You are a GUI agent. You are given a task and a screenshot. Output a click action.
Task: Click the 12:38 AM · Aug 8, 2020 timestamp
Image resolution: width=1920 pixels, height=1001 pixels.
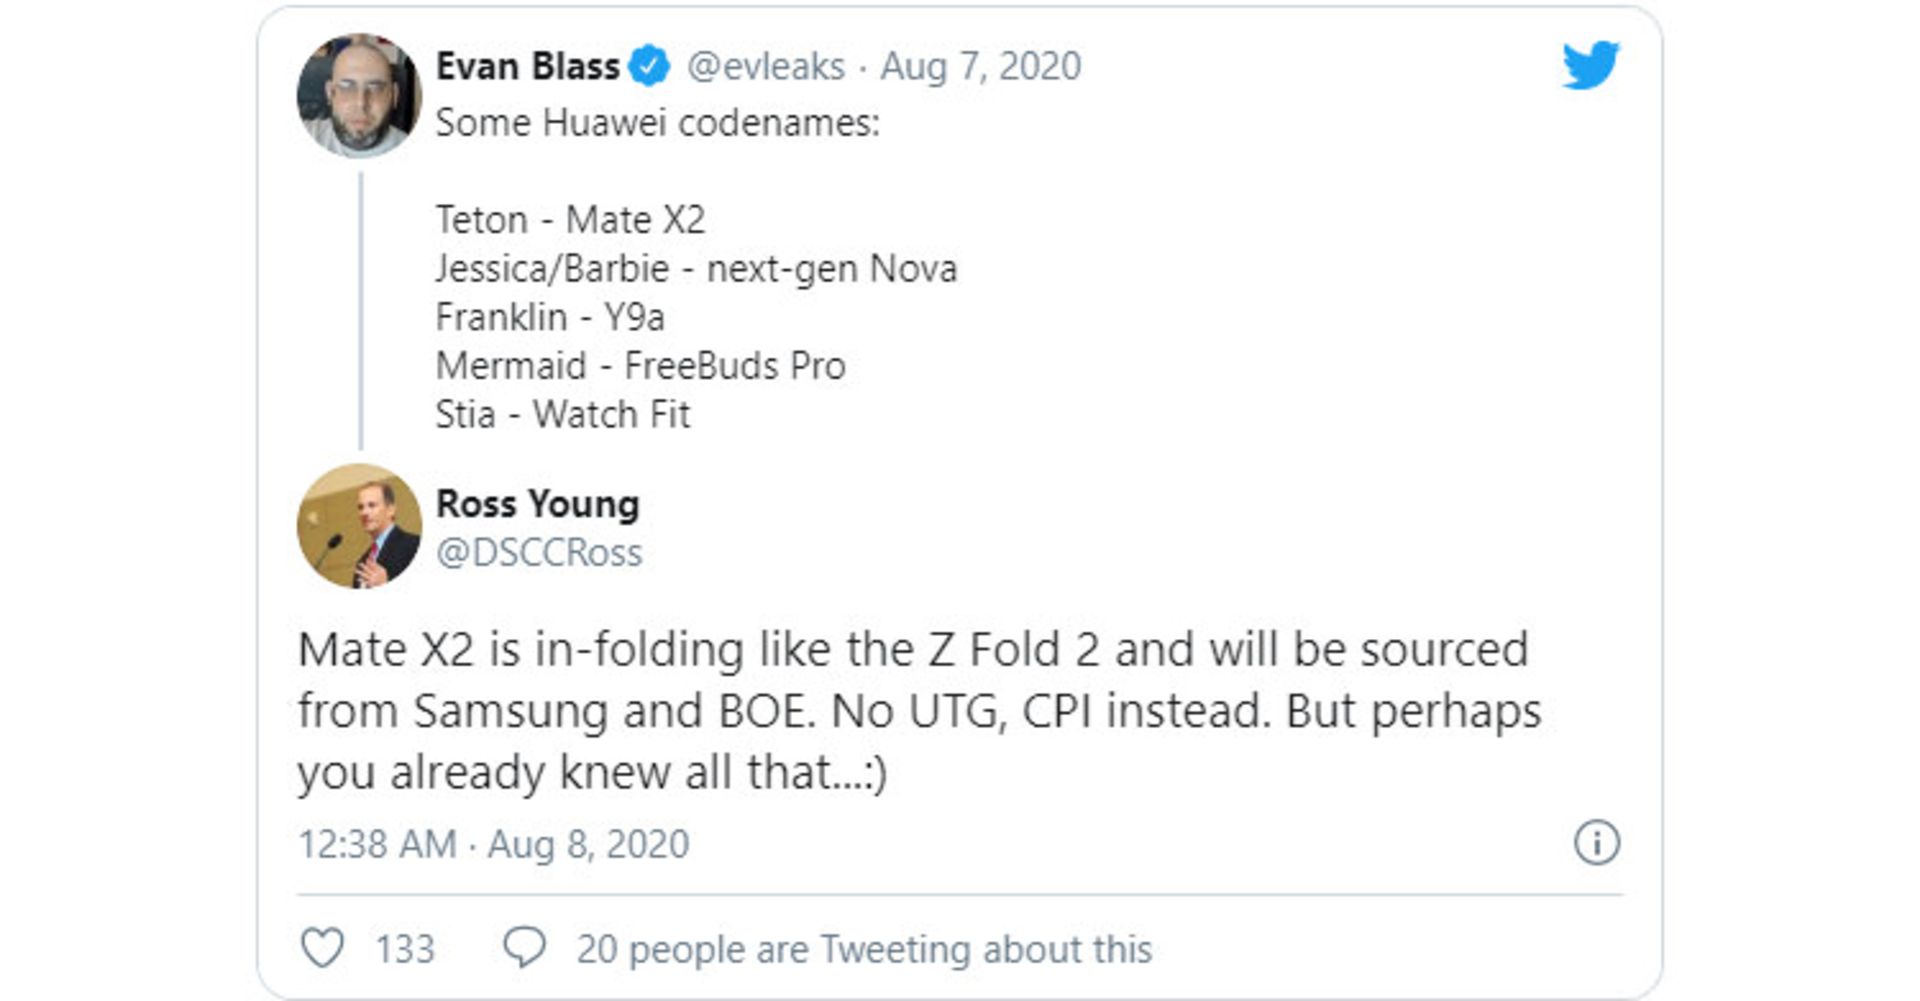click(493, 844)
